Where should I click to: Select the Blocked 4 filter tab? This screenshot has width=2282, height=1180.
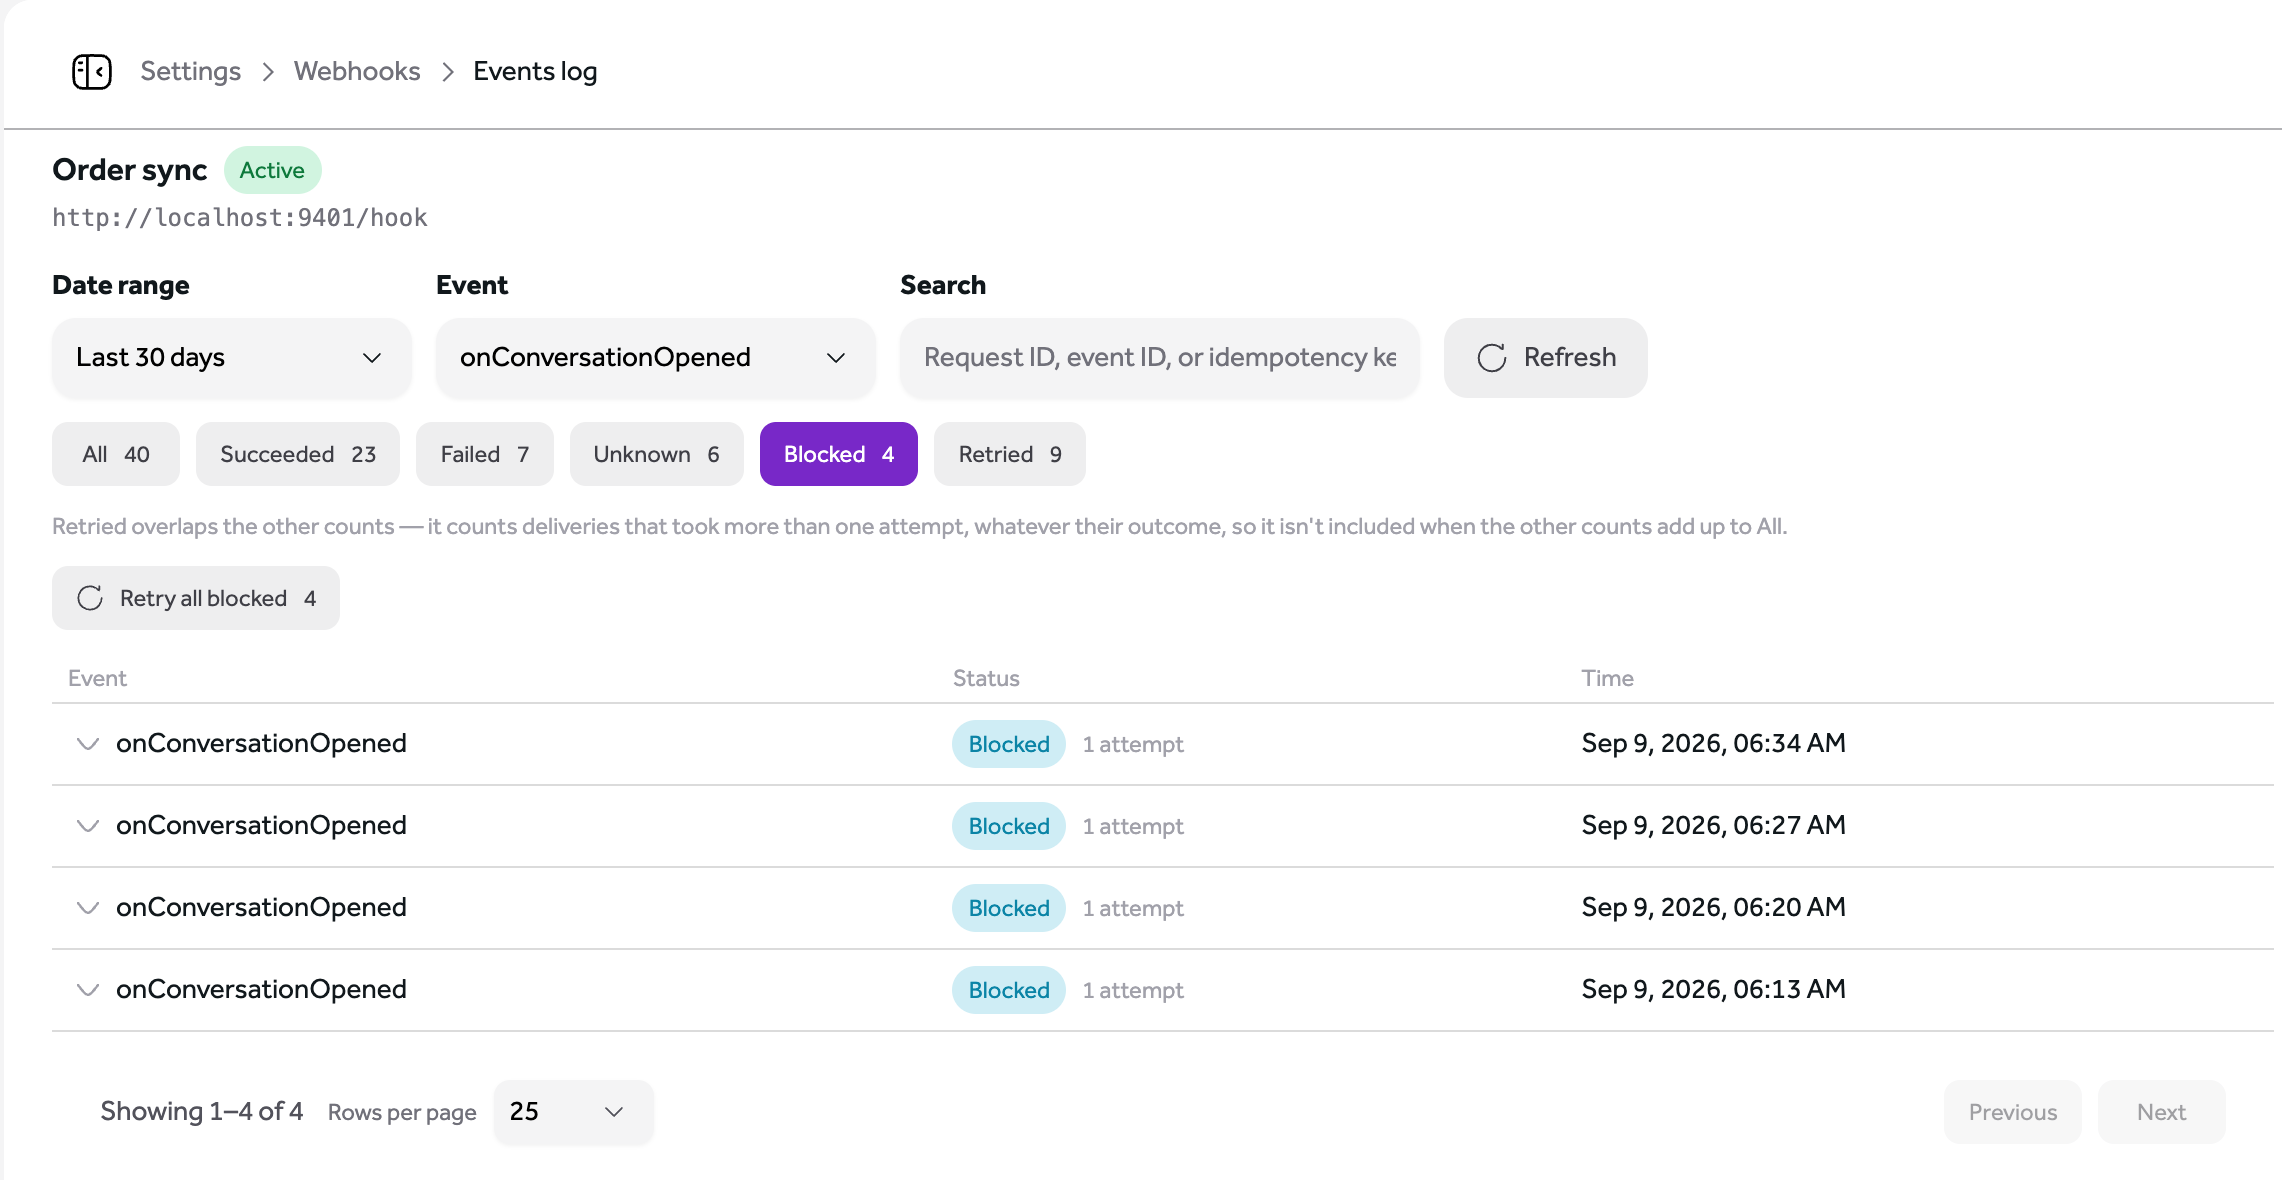point(839,454)
